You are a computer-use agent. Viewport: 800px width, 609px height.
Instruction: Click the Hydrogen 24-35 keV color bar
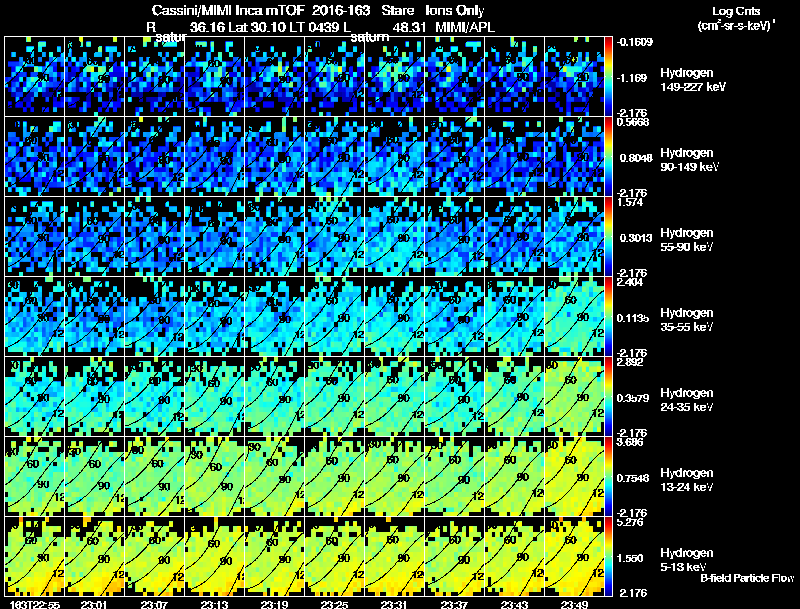pos(608,396)
